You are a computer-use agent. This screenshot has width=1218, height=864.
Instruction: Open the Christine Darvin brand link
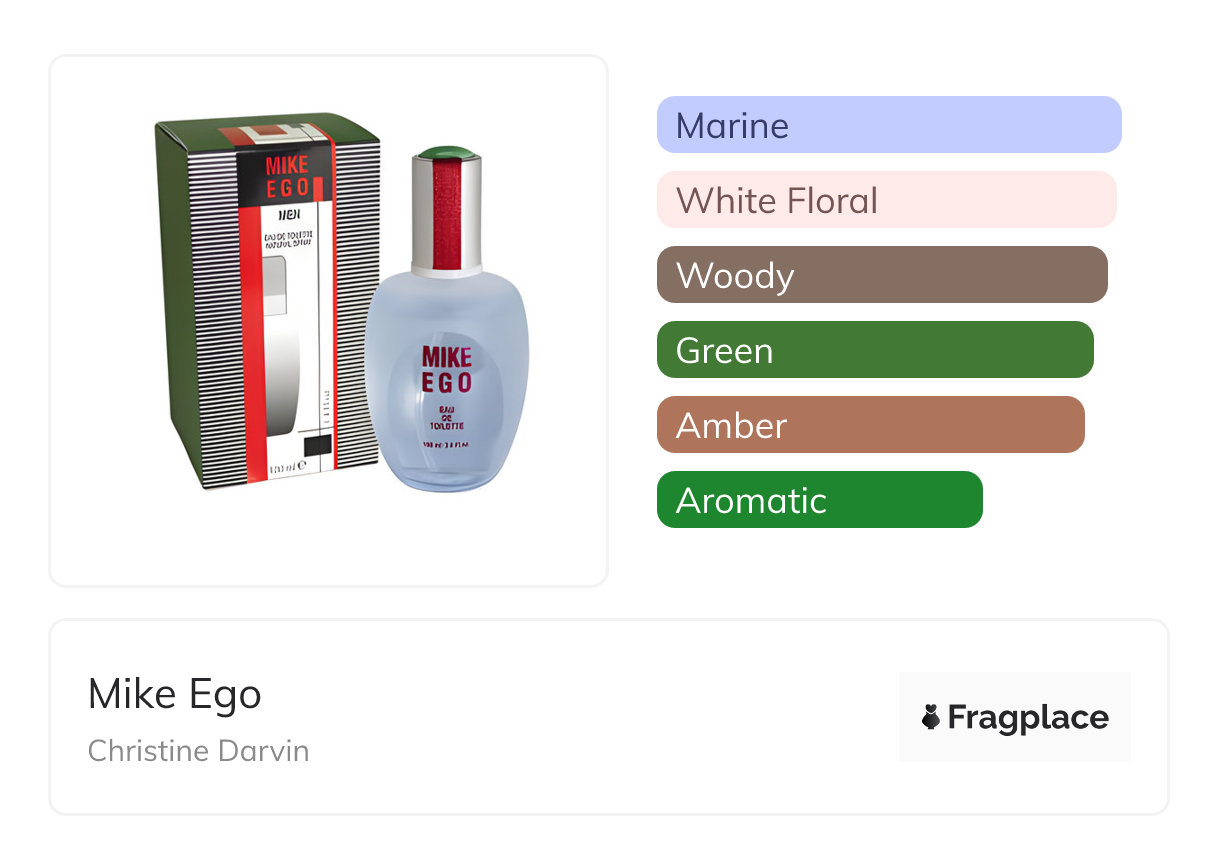[198, 750]
